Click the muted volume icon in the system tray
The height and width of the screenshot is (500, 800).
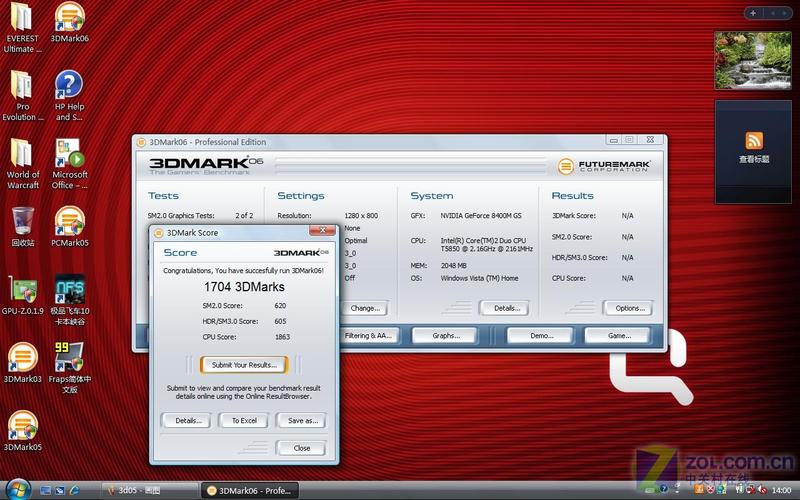point(764,490)
